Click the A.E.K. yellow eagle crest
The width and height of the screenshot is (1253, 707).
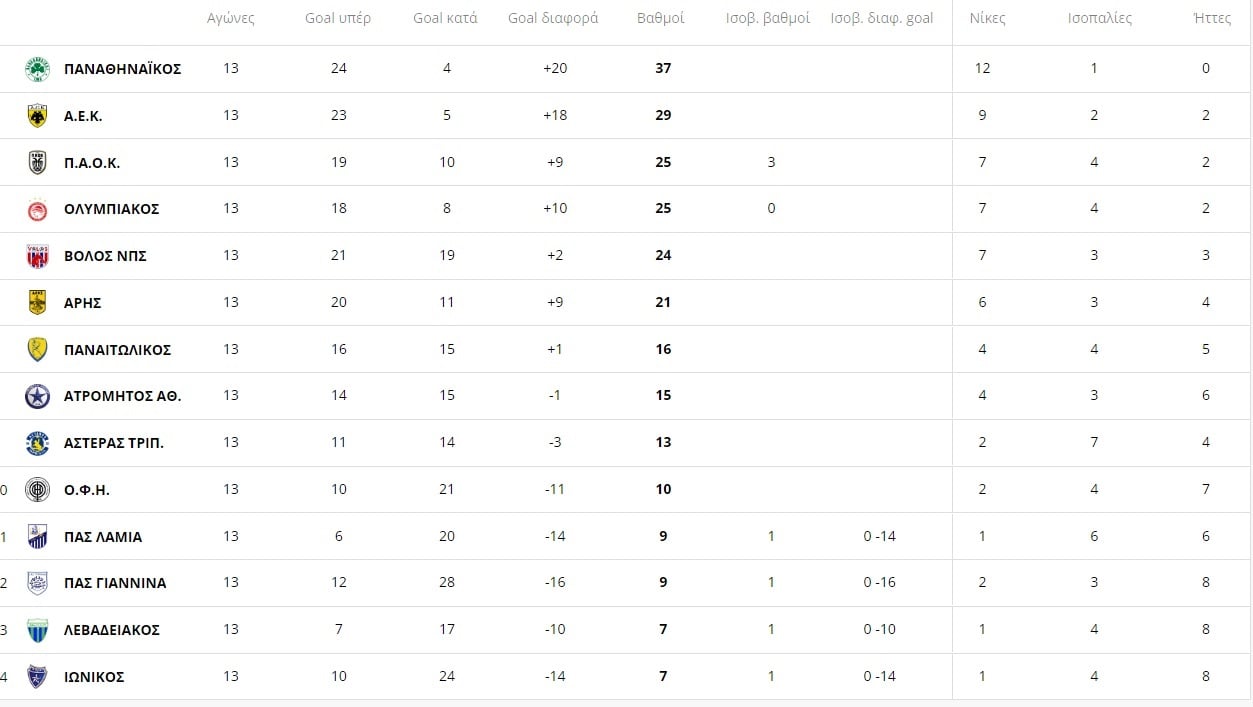coord(37,116)
